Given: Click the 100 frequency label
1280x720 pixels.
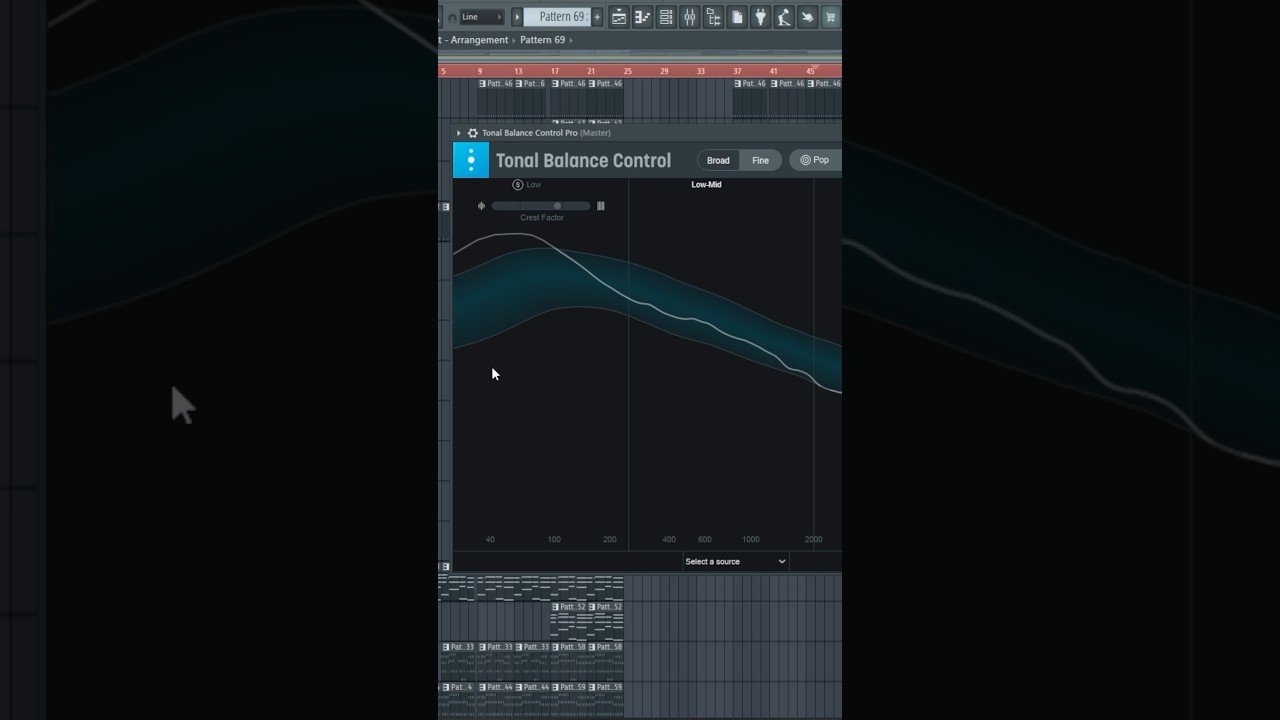Looking at the screenshot, I should 554,539.
